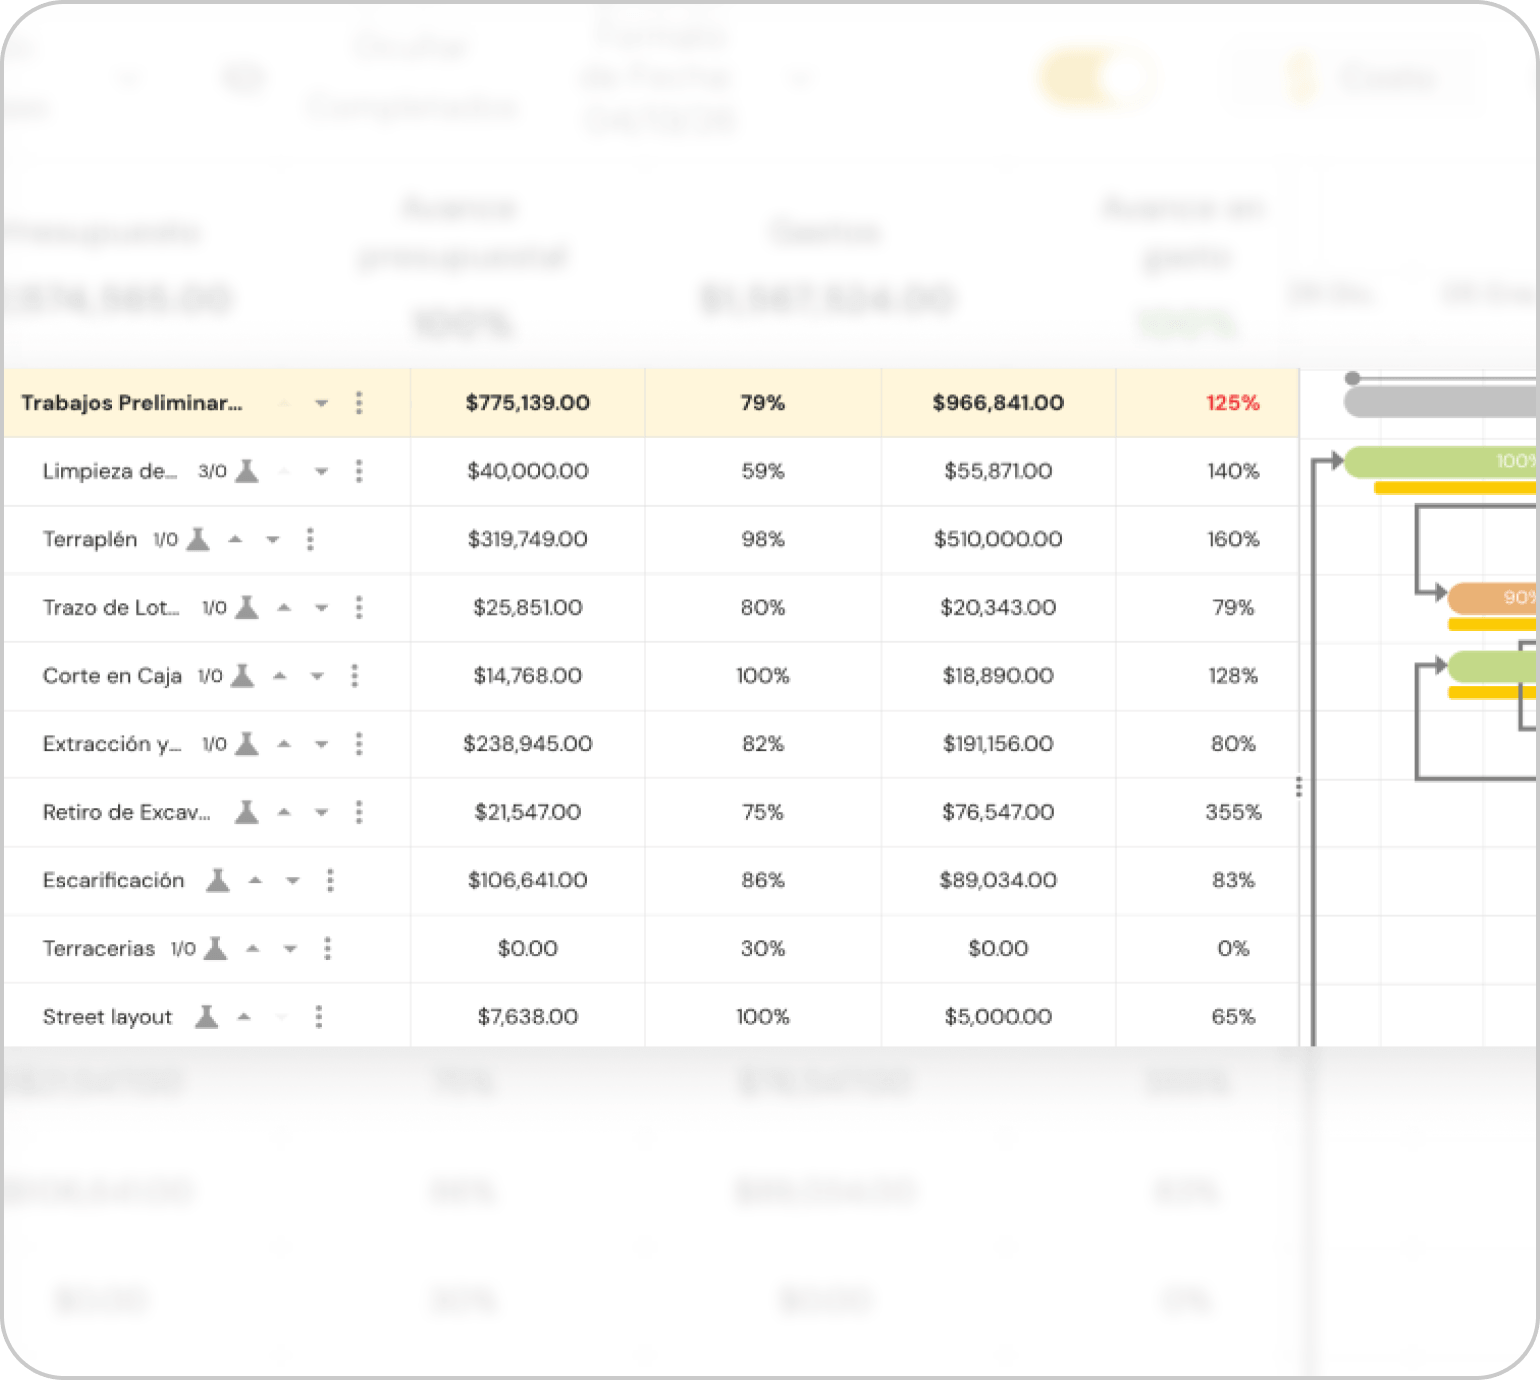Viewport: 1540px width, 1380px height.
Task: Click the flask icon on Terraplén row
Action: tap(198, 539)
